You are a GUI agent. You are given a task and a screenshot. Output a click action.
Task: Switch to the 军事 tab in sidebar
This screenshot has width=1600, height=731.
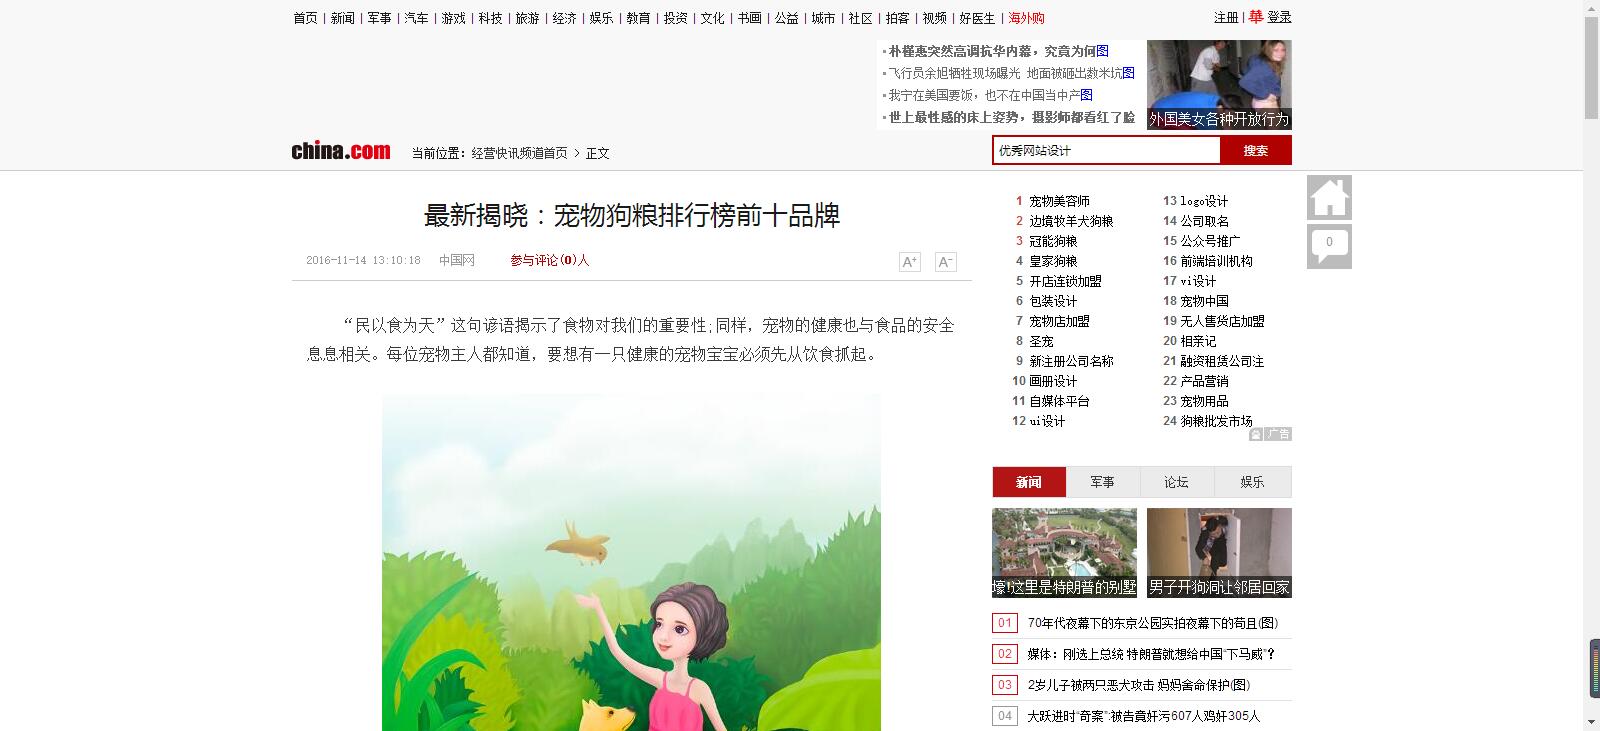(x=1102, y=482)
